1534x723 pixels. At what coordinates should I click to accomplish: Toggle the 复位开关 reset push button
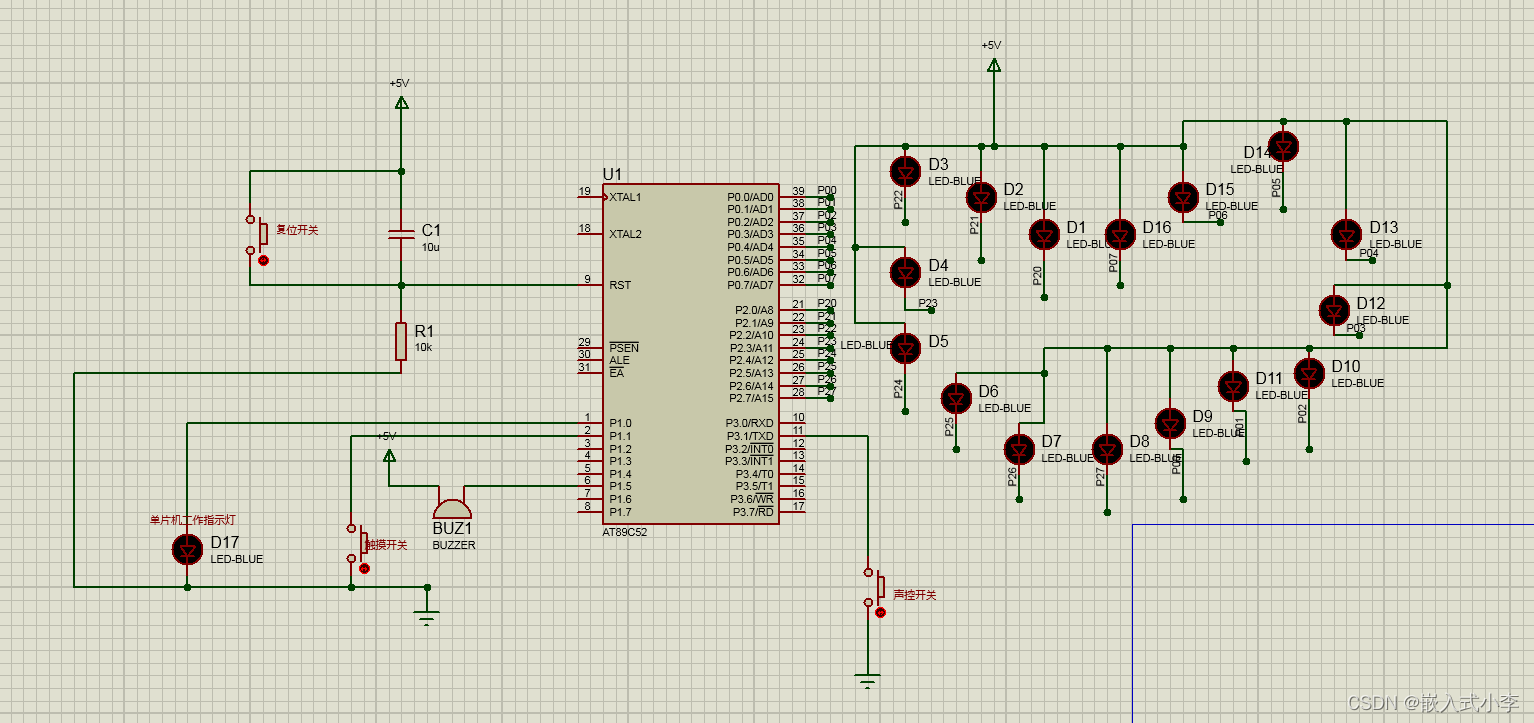pyautogui.click(x=263, y=260)
